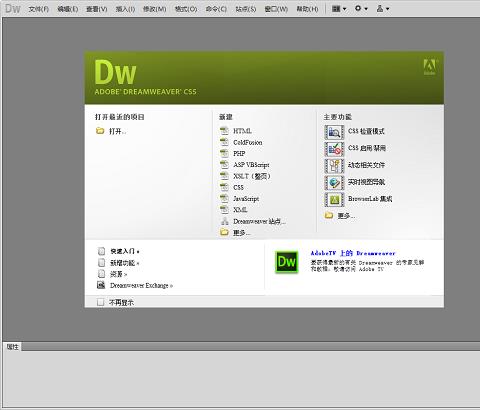Open the 修改(M) menu
The height and width of the screenshot is (410, 480).
coord(154,9)
